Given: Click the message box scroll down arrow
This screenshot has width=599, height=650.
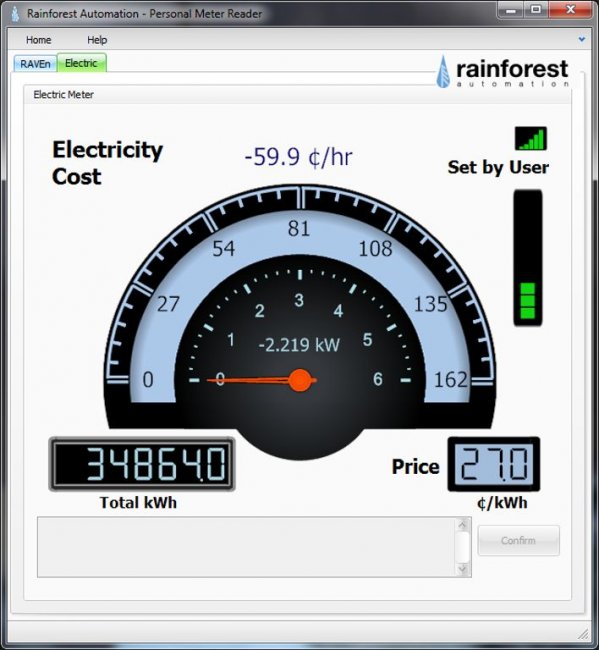Looking at the screenshot, I should pyautogui.click(x=463, y=570).
